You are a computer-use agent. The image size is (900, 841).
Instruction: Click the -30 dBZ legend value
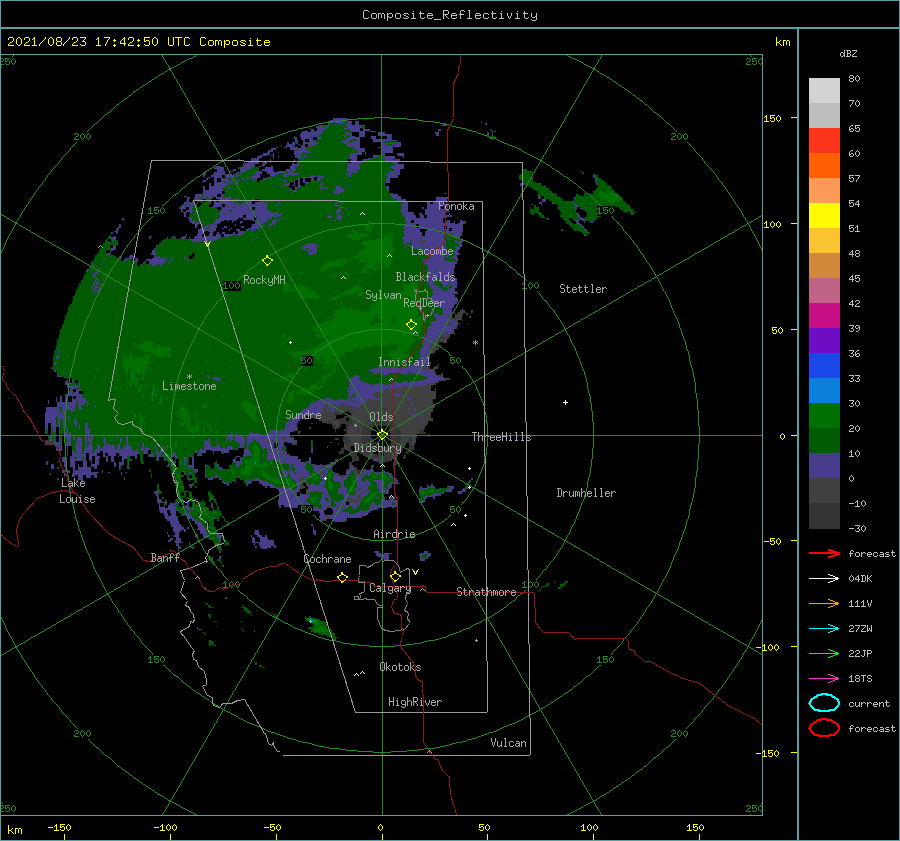click(x=857, y=528)
